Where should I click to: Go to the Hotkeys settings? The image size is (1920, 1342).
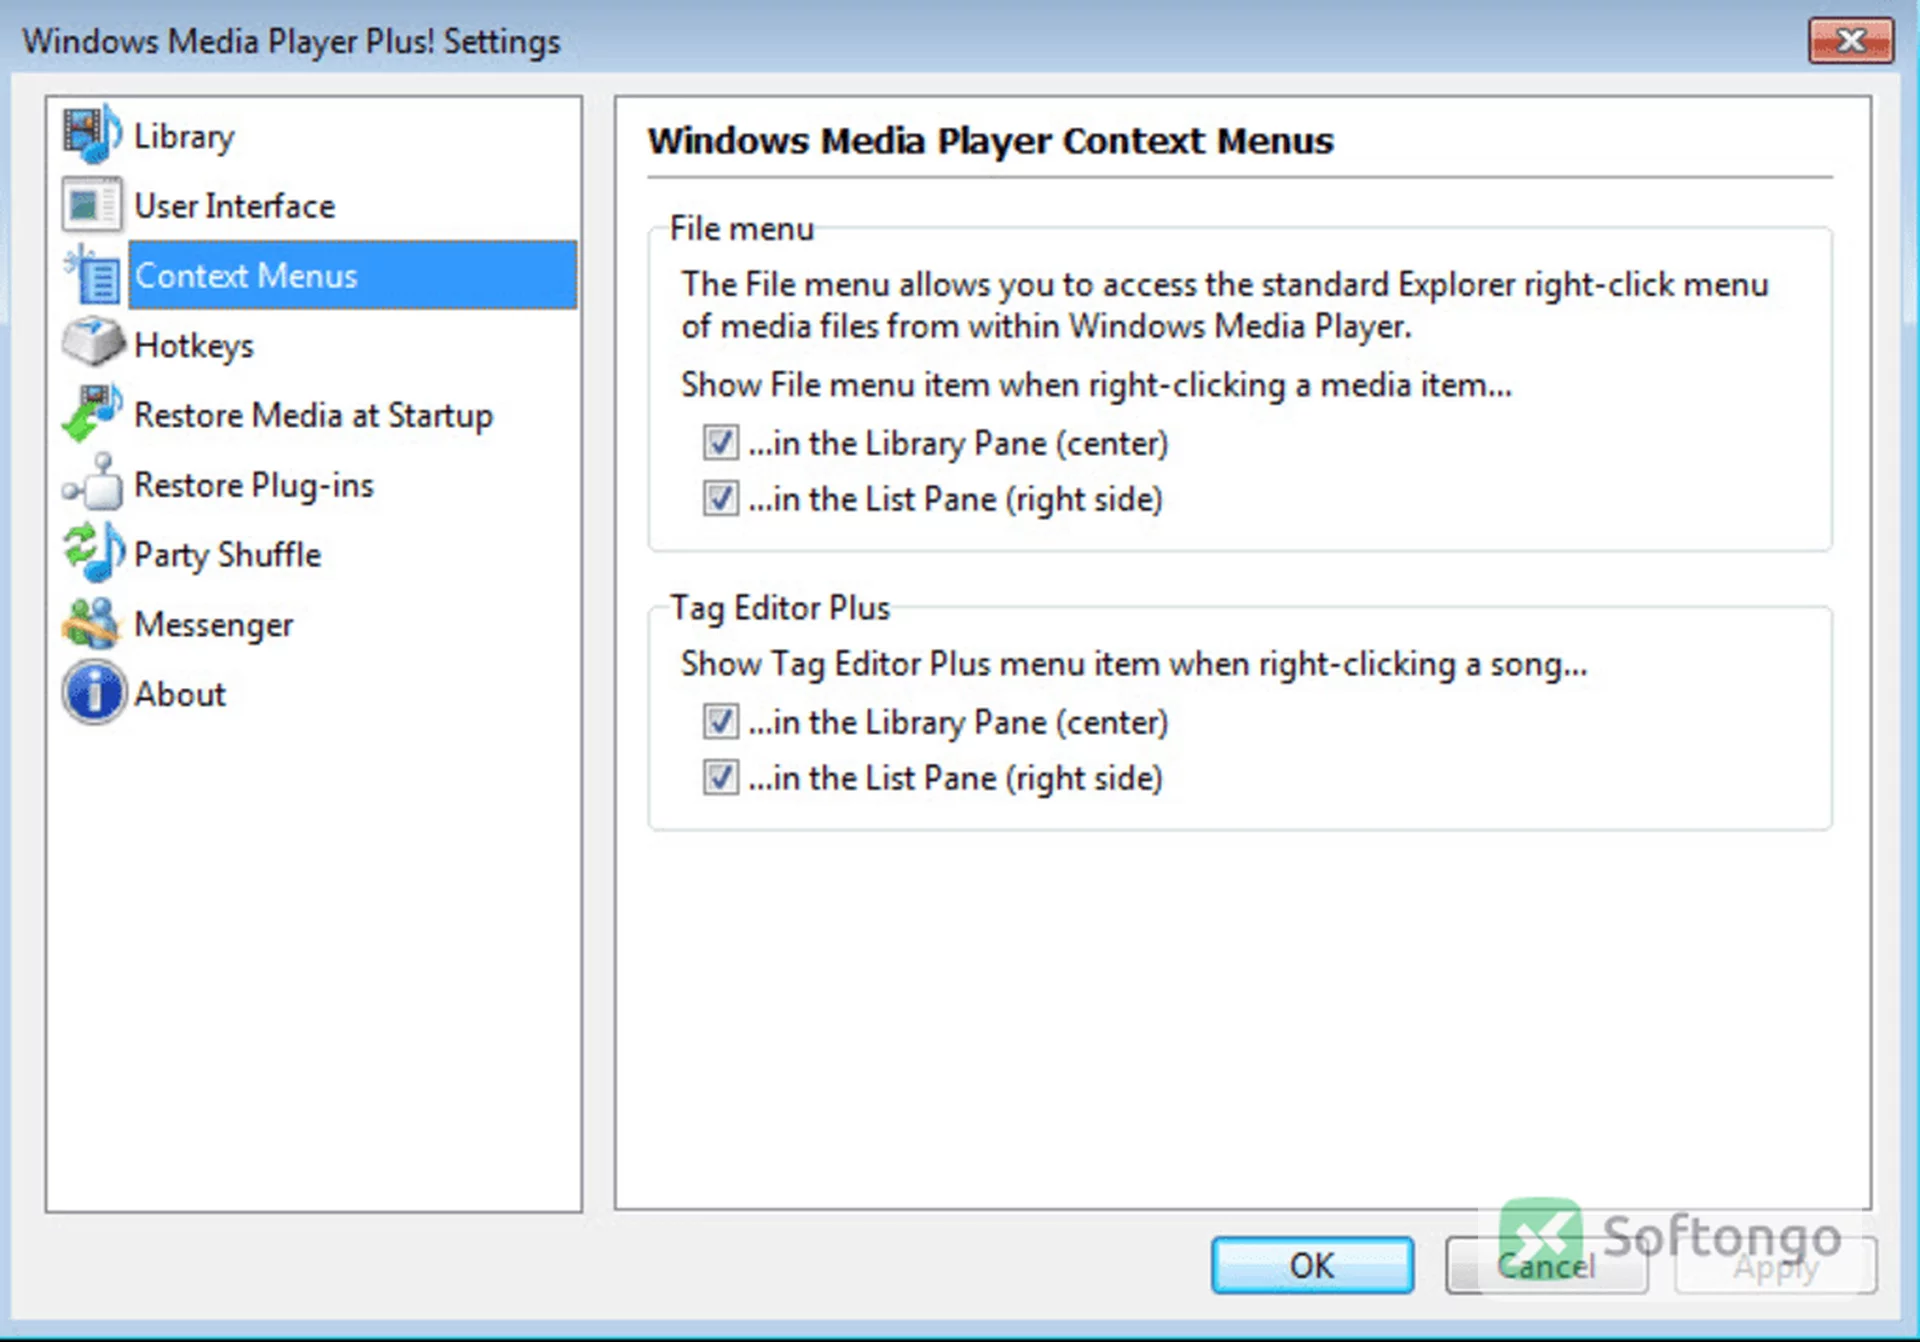(193, 345)
